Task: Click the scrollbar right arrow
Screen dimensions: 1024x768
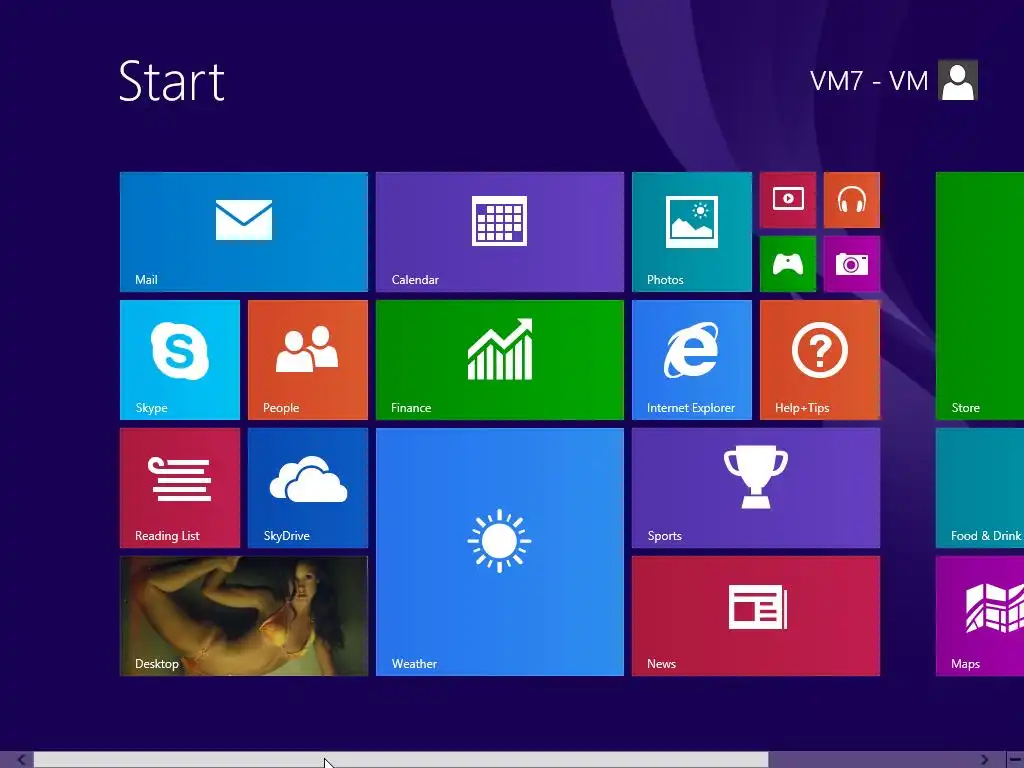Action: 984,760
